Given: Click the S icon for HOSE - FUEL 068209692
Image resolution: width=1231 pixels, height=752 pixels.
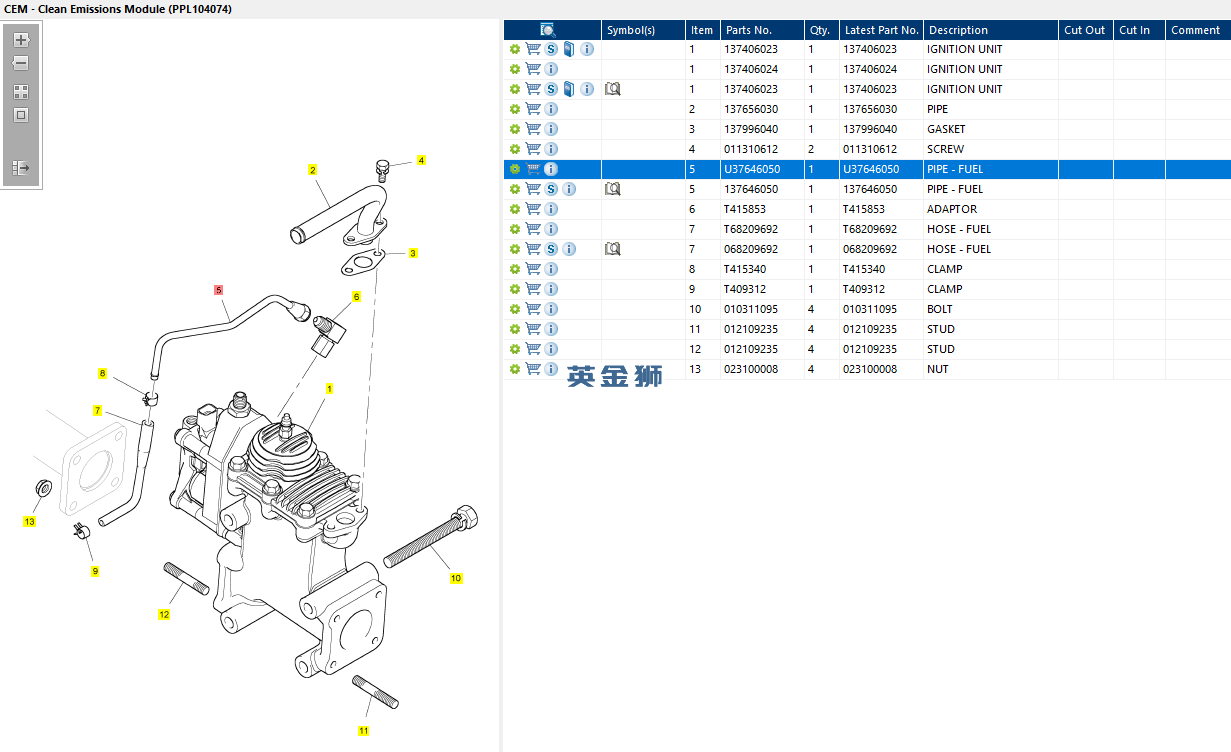Looking at the screenshot, I should point(551,249).
